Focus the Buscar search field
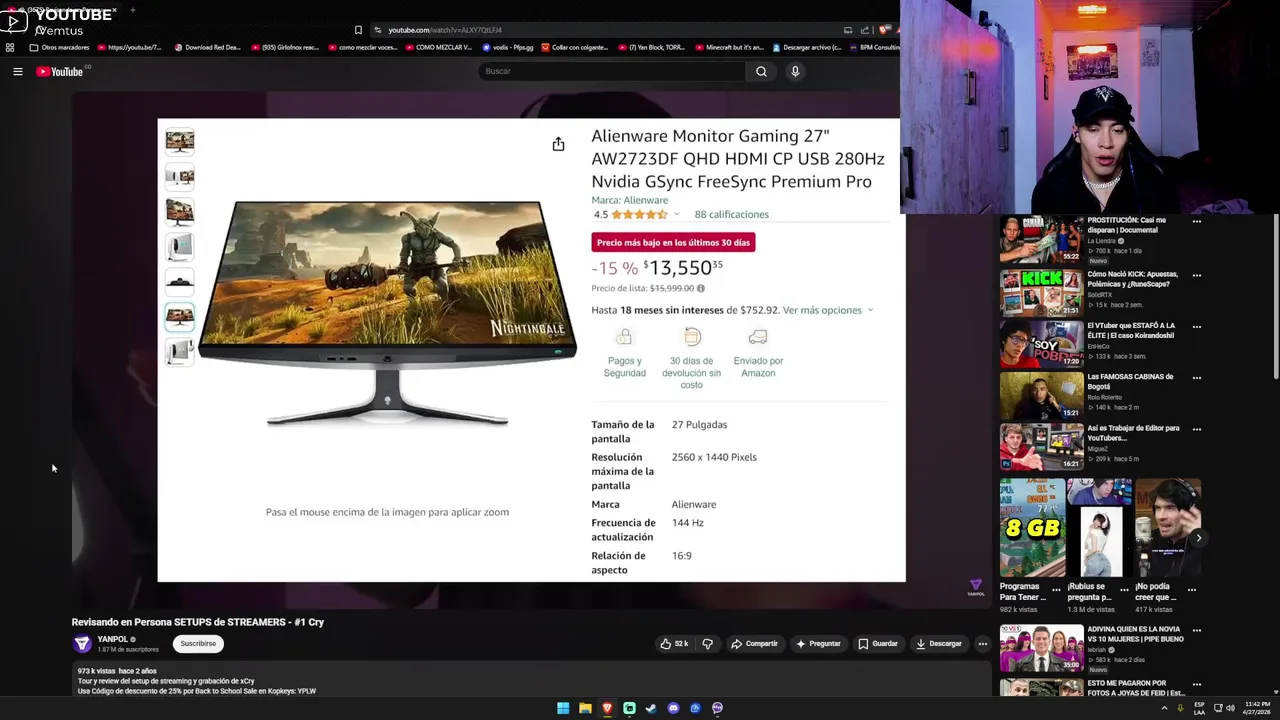 (x=611, y=71)
